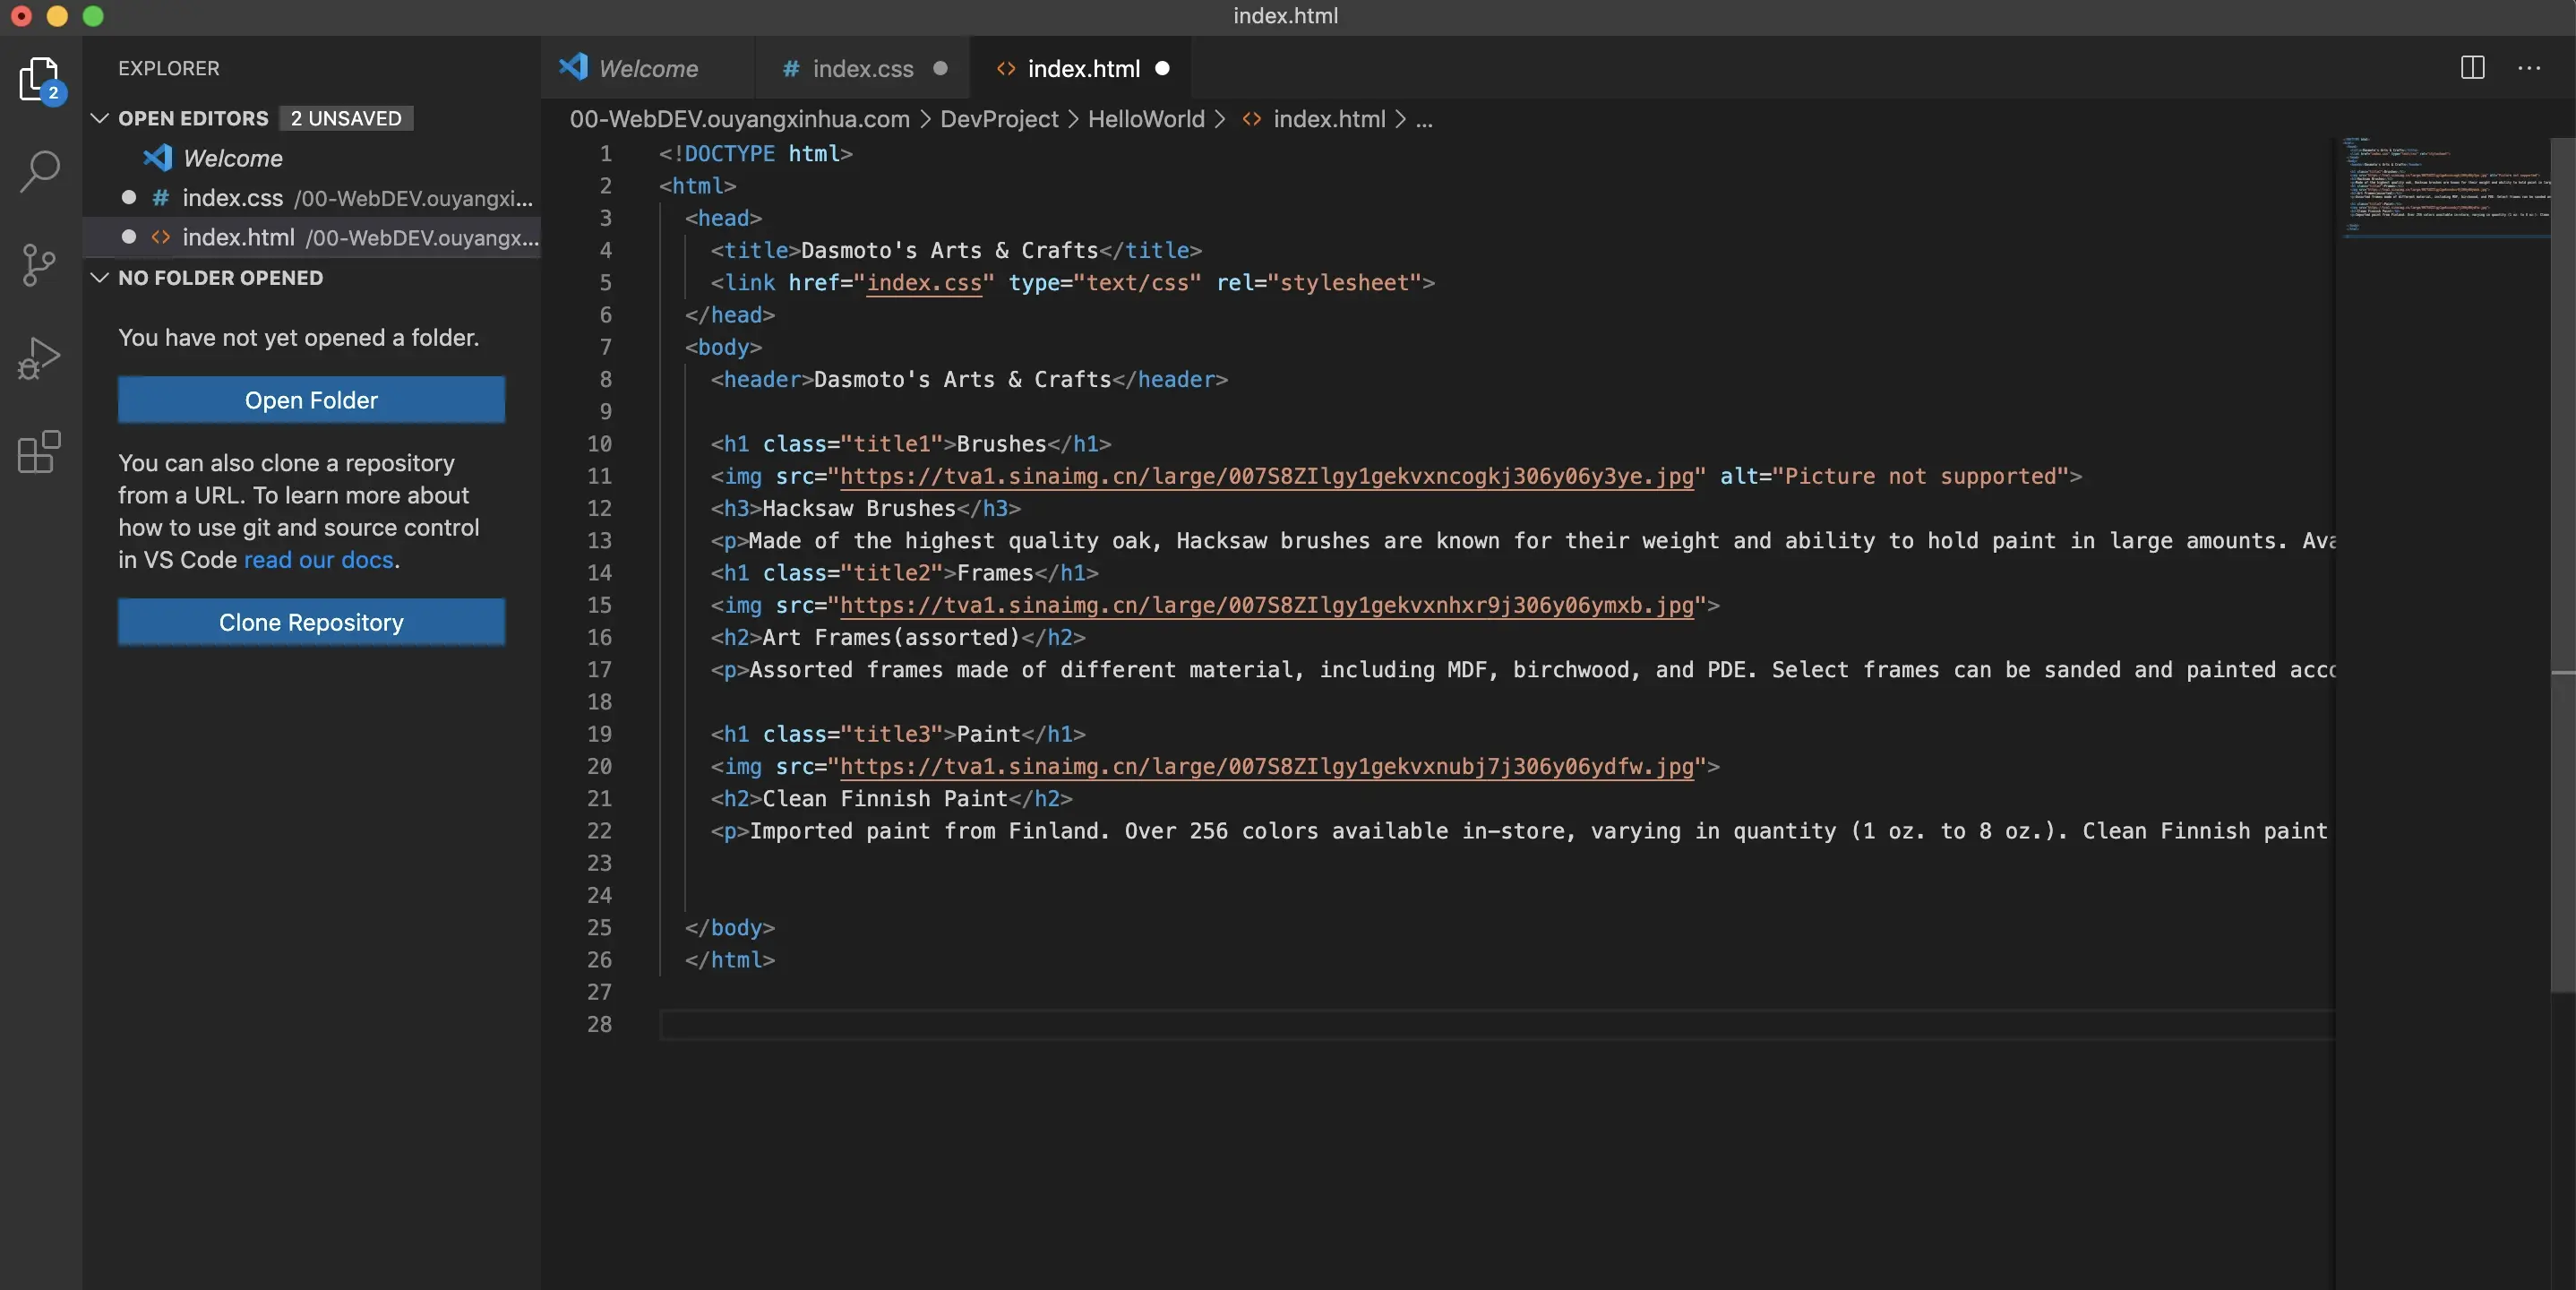
Task: Collapse the No Folder Opened section
Action: (x=100, y=278)
